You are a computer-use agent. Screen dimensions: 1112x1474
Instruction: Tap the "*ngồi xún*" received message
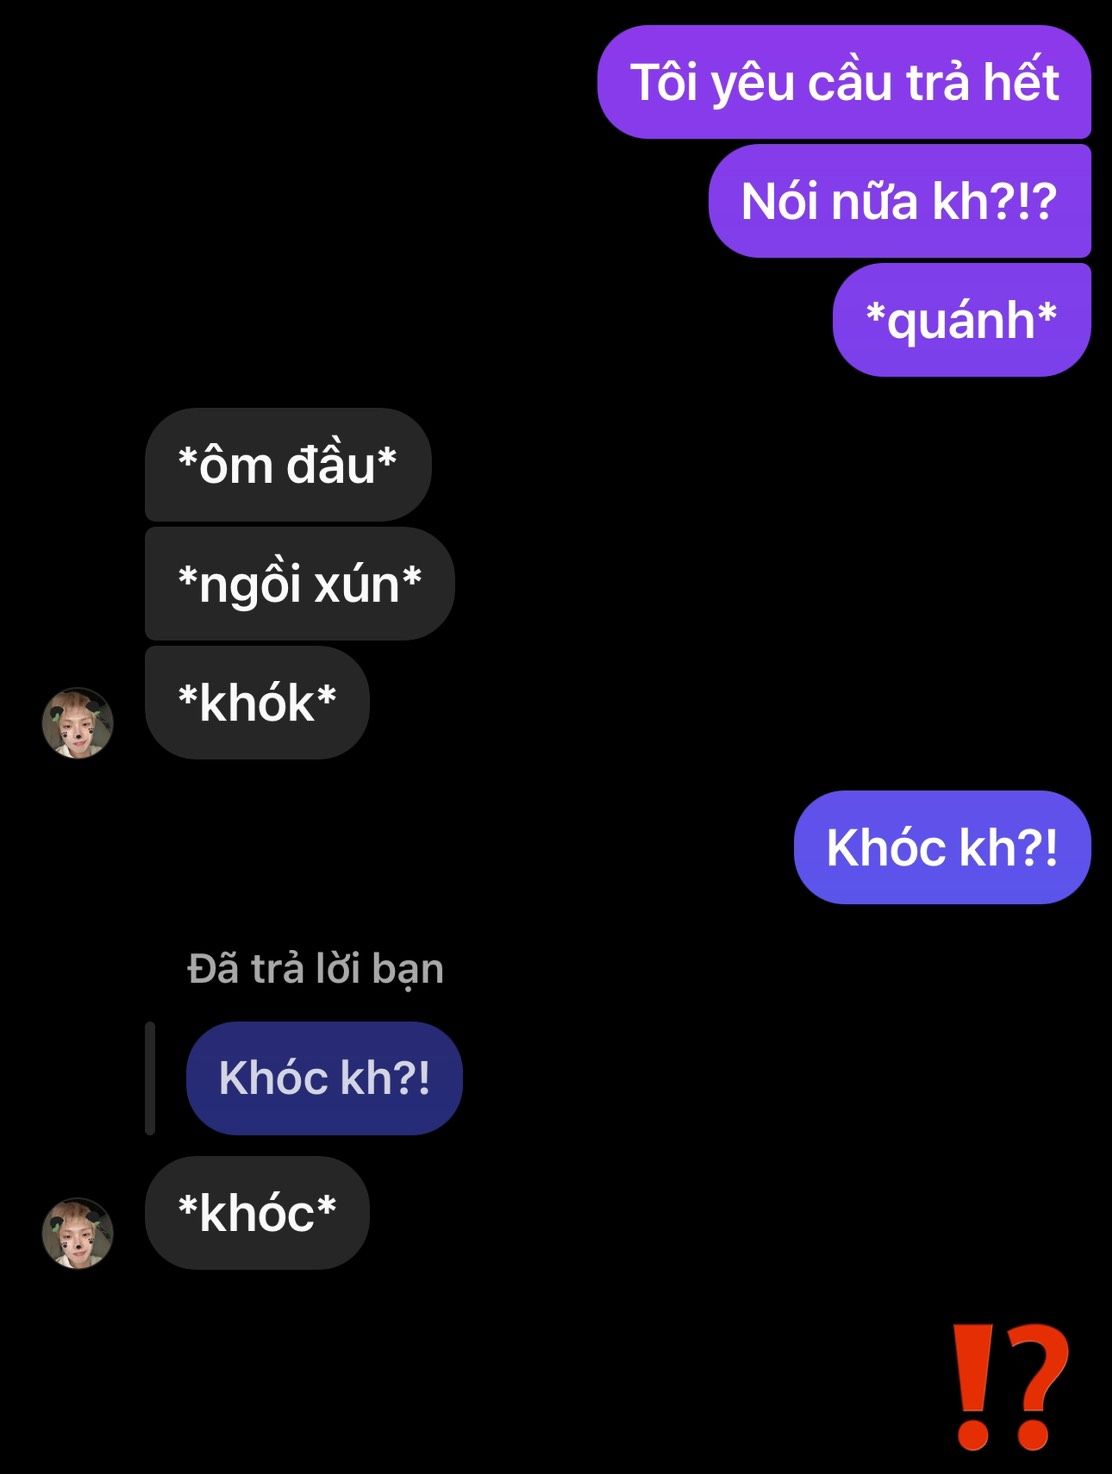(x=300, y=584)
